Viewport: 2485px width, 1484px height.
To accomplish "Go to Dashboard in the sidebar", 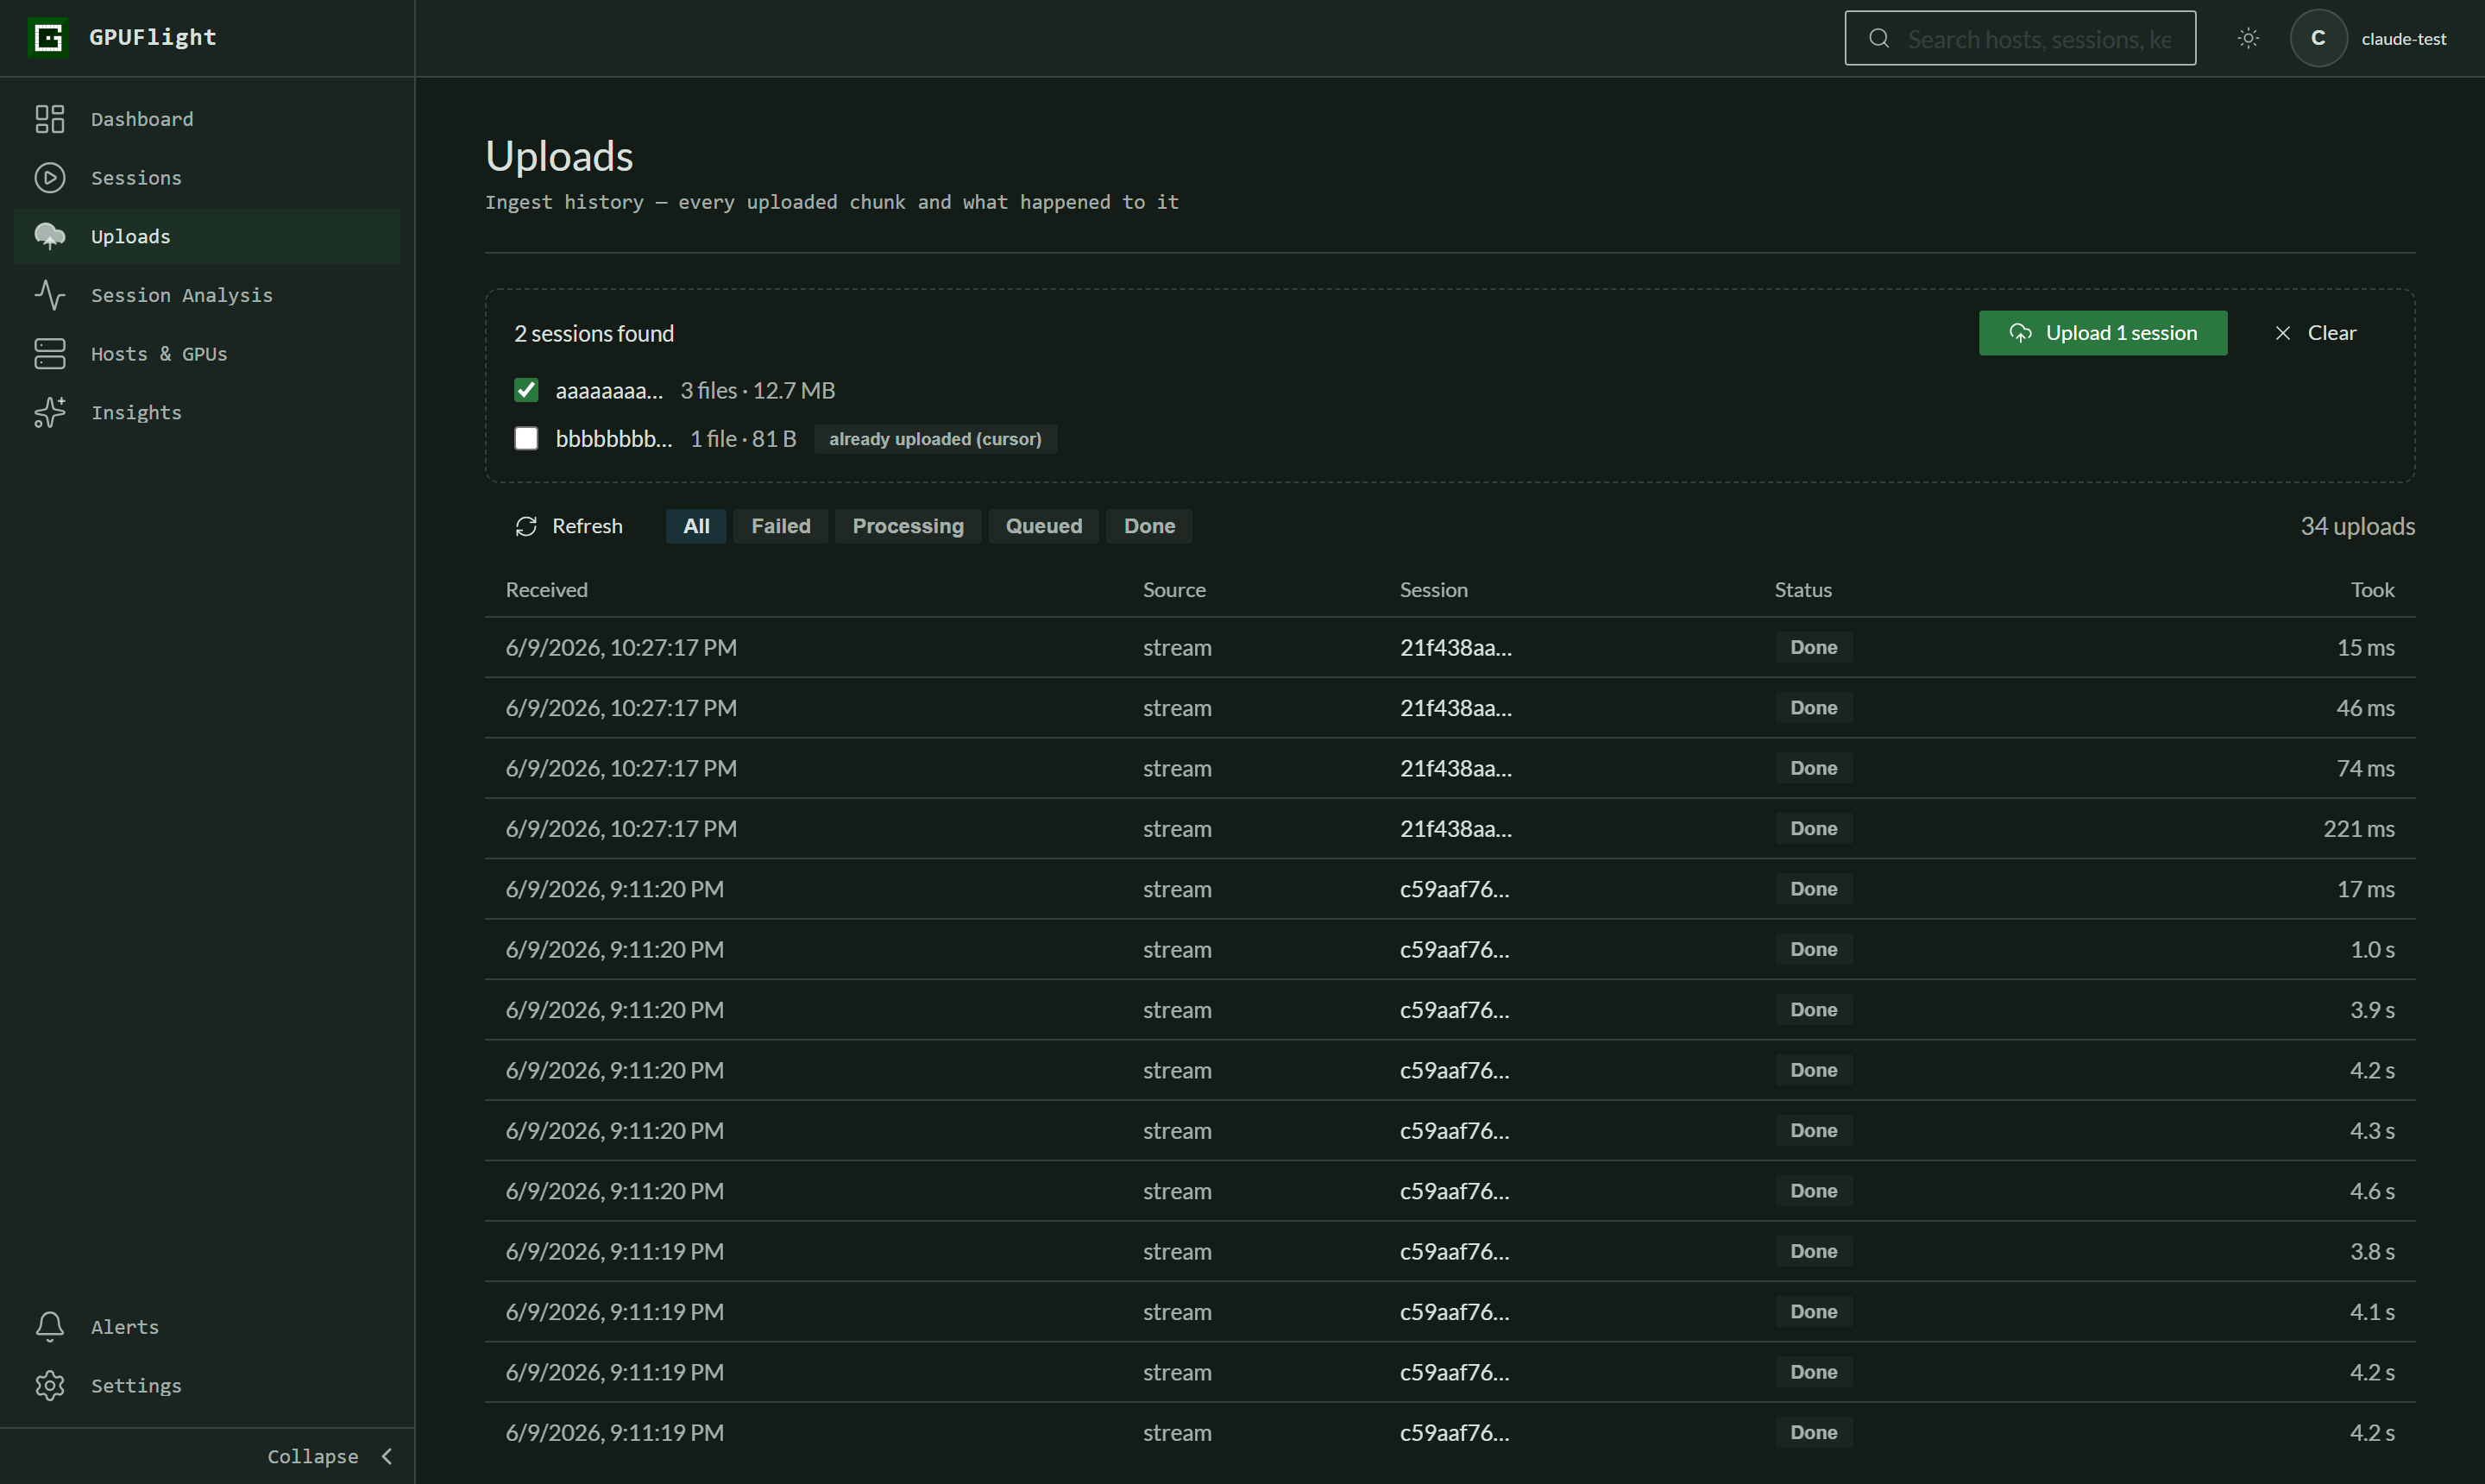I will (207, 119).
